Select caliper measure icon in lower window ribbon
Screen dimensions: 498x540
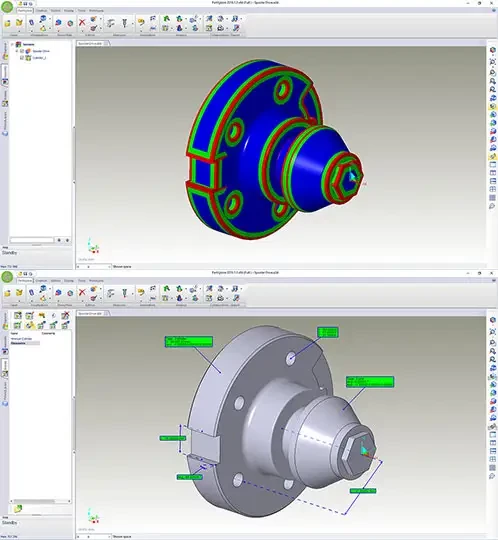111,293
